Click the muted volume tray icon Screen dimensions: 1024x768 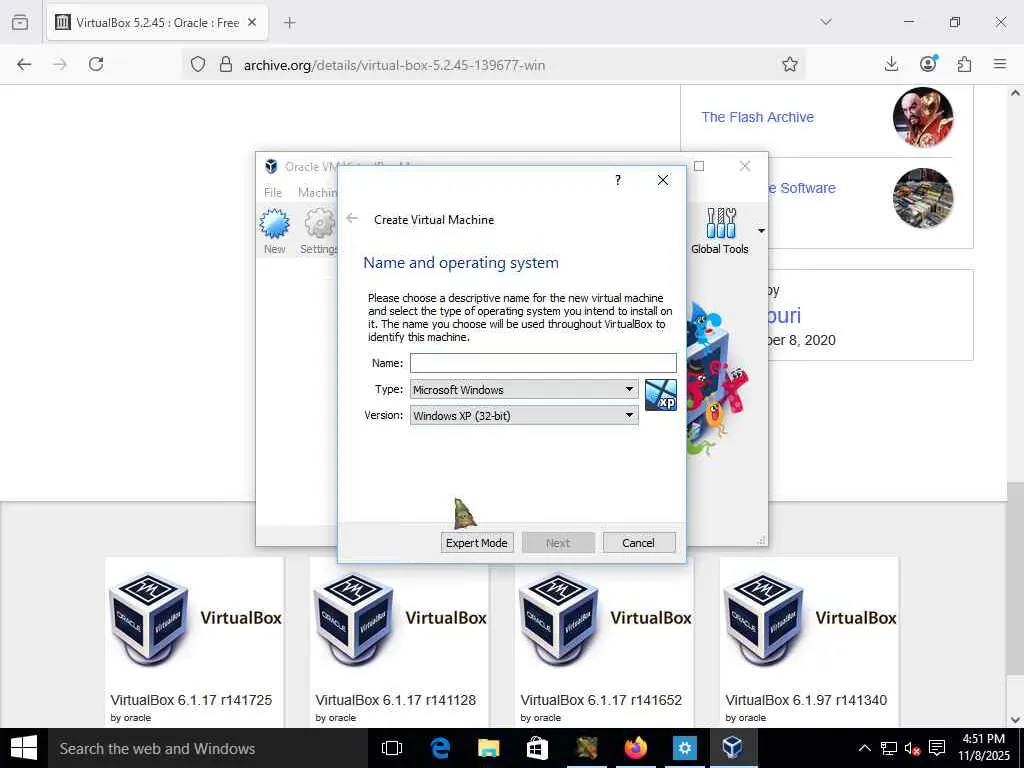point(912,748)
